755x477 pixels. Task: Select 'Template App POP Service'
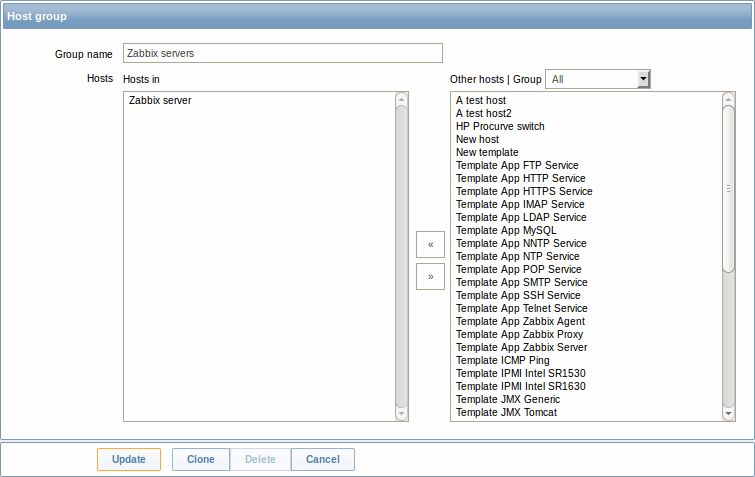point(519,269)
